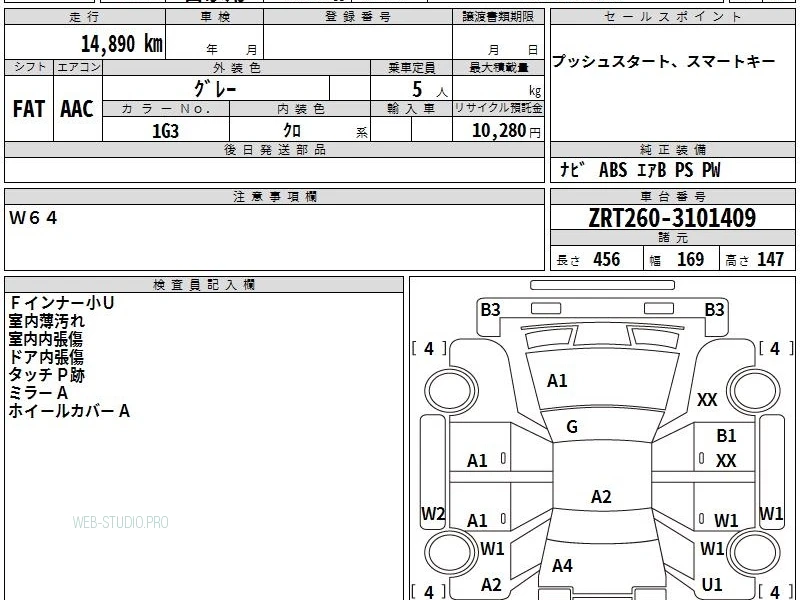
Task: Click inspector note 室内内張傷
Action: pos(45,339)
